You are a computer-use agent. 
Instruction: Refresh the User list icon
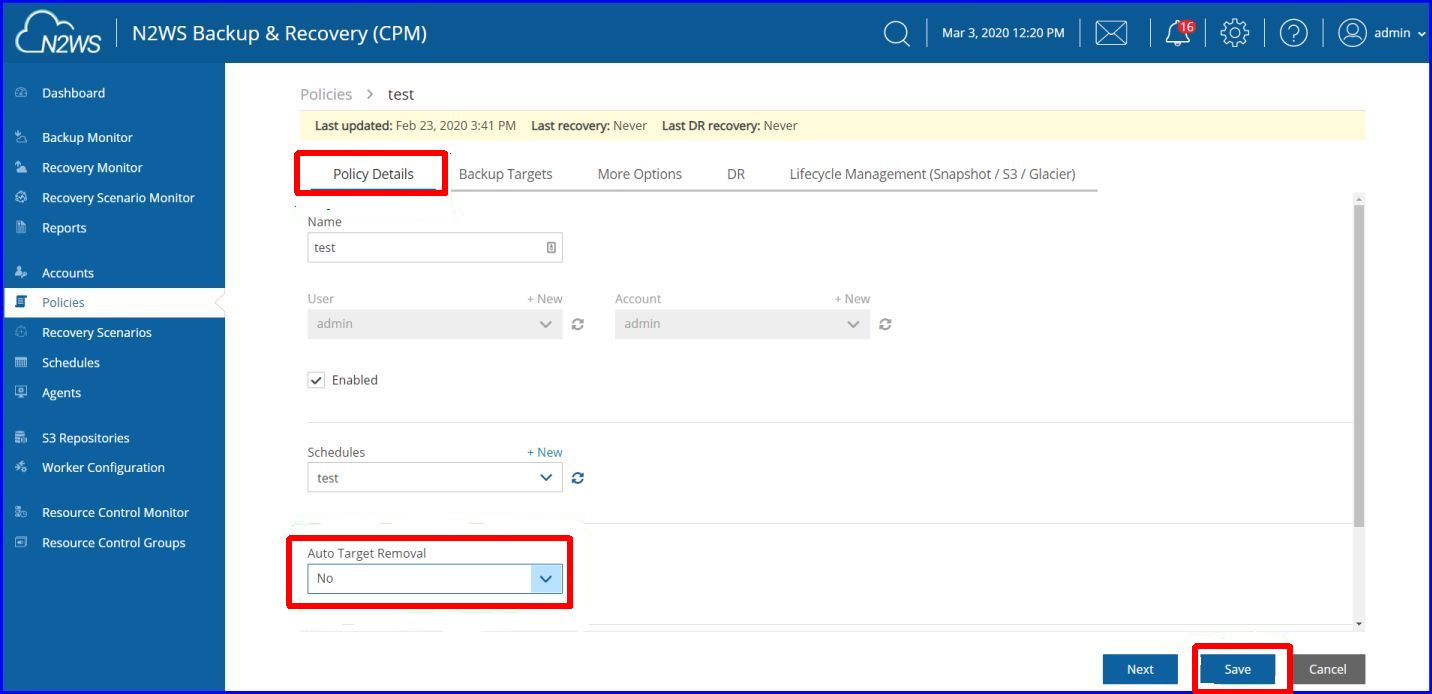click(577, 324)
